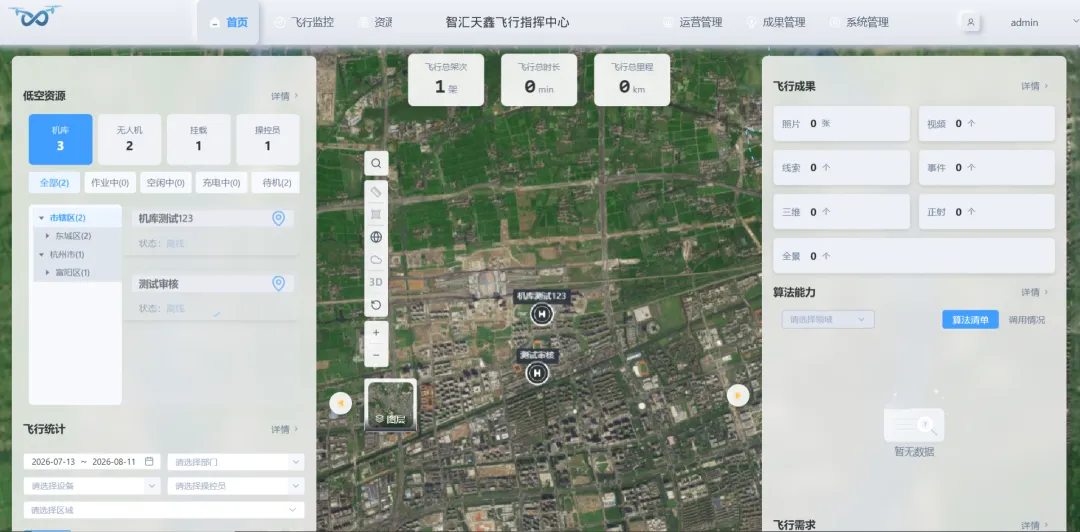1080x532 pixels.
Task: Open the 运营管理 menu
Action: [692, 22]
